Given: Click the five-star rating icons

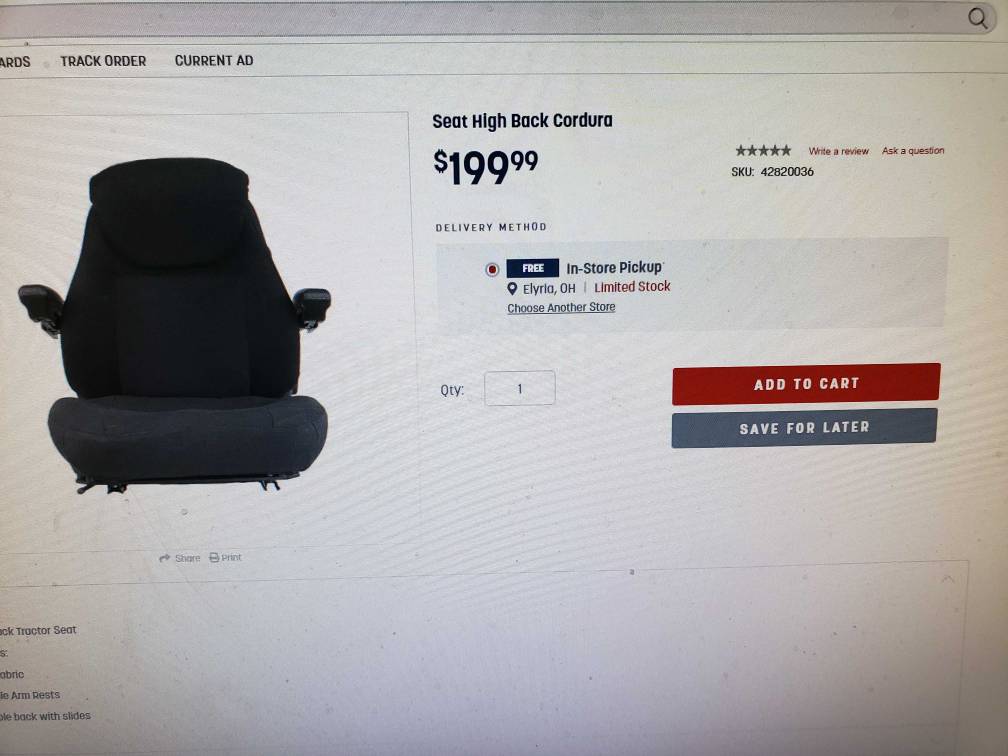Looking at the screenshot, I should [763, 150].
